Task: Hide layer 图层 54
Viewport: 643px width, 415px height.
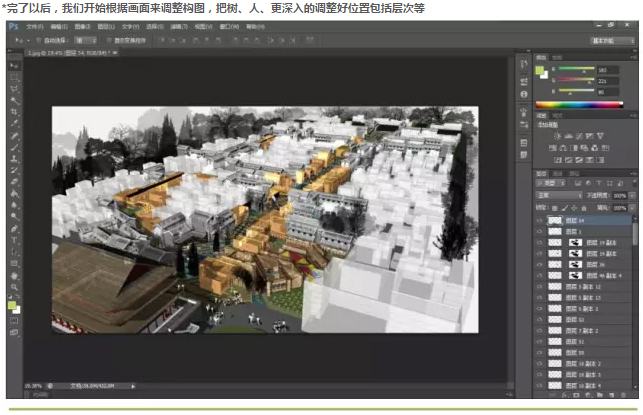Action: pos(540,220)
